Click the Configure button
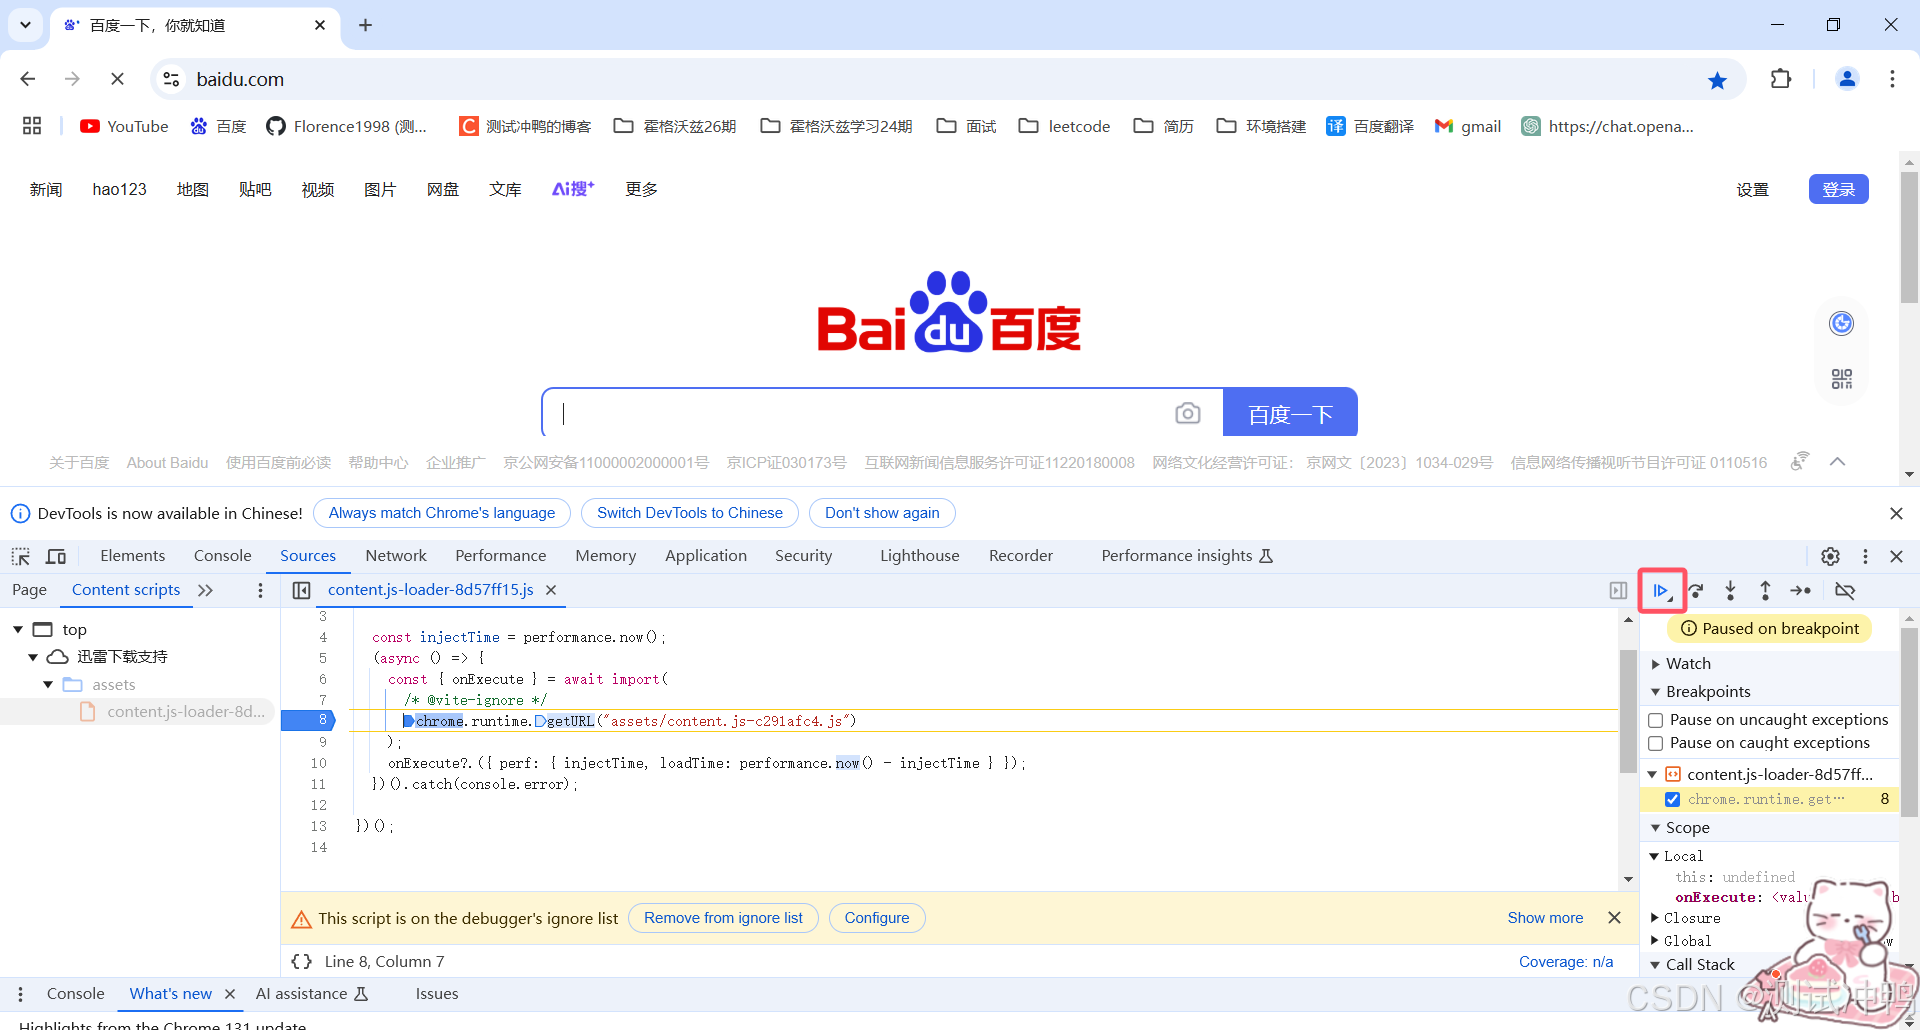Screen dimensions: 1920x1030 click(877, 918)
